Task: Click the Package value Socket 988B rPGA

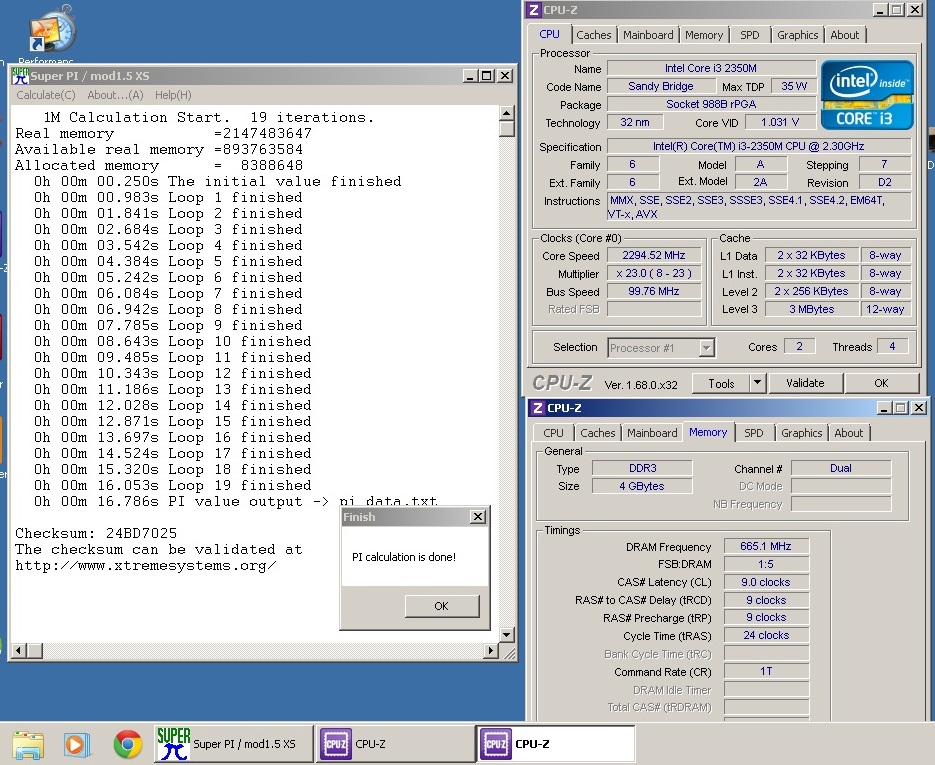Action: (711, 104)
